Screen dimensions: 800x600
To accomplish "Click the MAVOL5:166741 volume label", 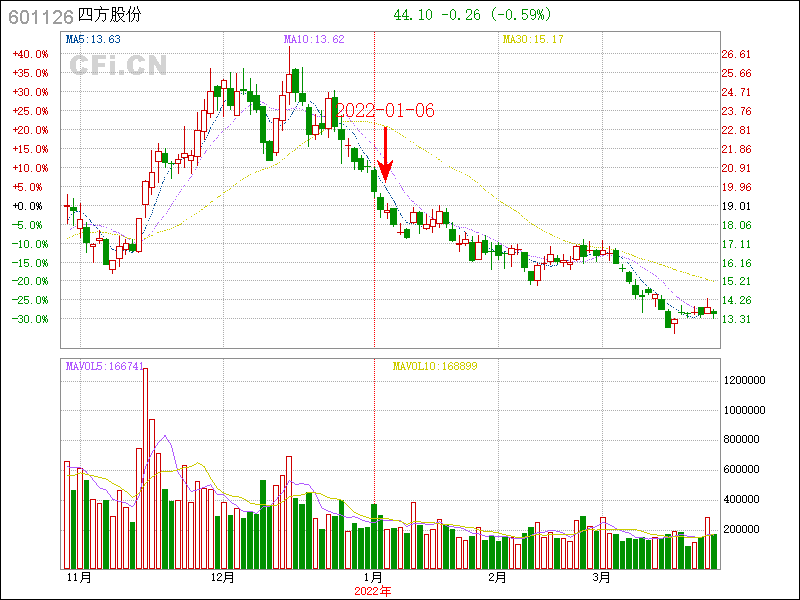I will pyautogui.click(x=104, y=366).
